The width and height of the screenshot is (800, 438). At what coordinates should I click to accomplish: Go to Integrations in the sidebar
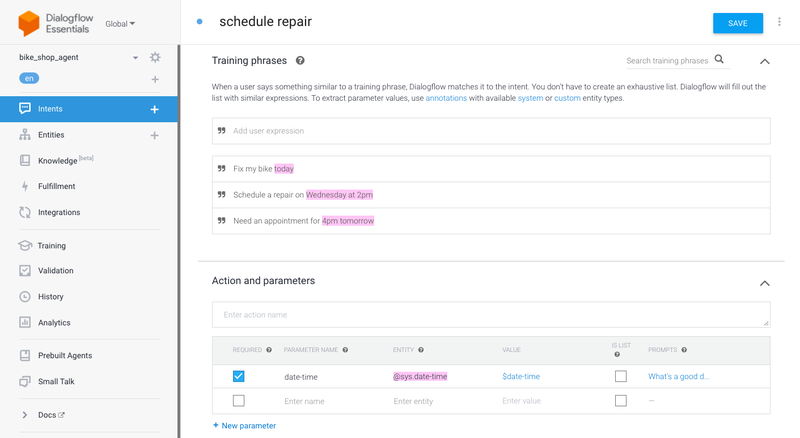click(58, 212)
